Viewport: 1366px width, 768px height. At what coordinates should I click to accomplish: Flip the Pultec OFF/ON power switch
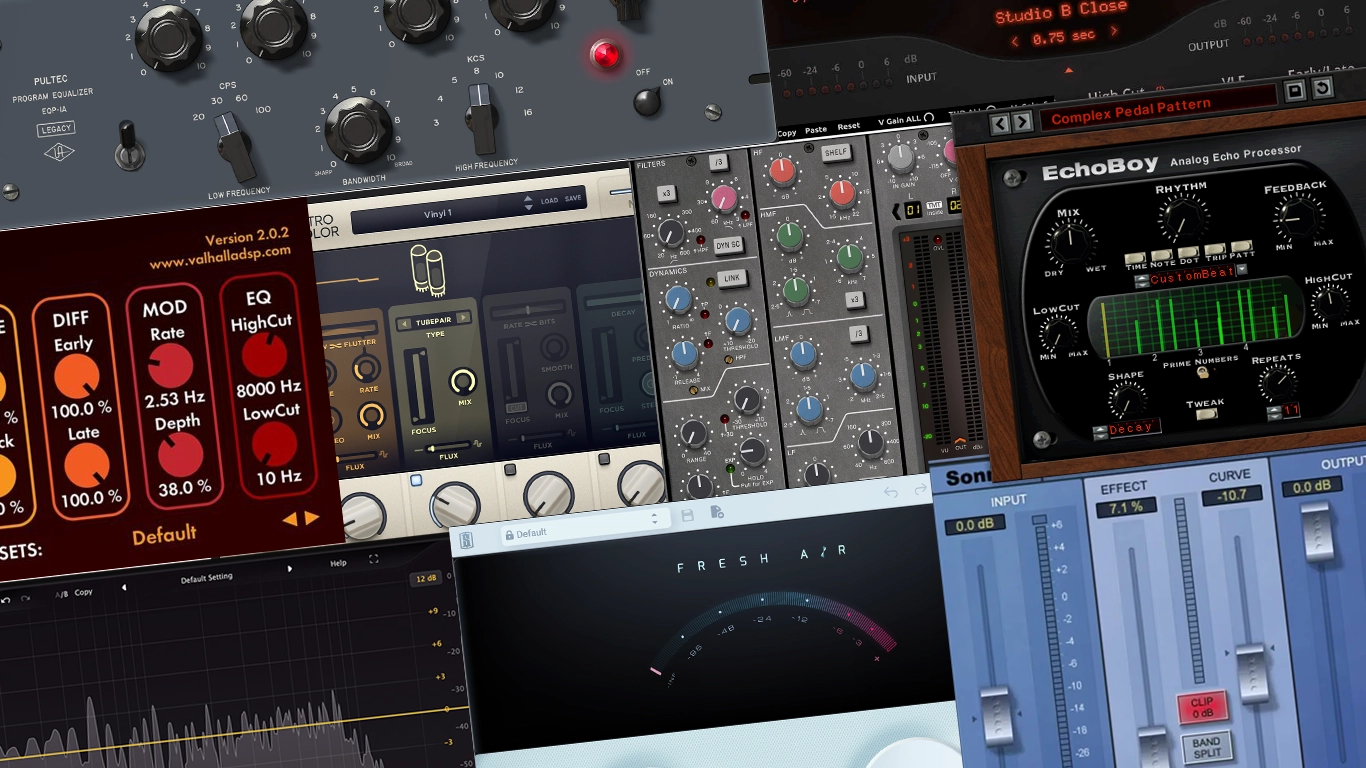pos(648,100)
